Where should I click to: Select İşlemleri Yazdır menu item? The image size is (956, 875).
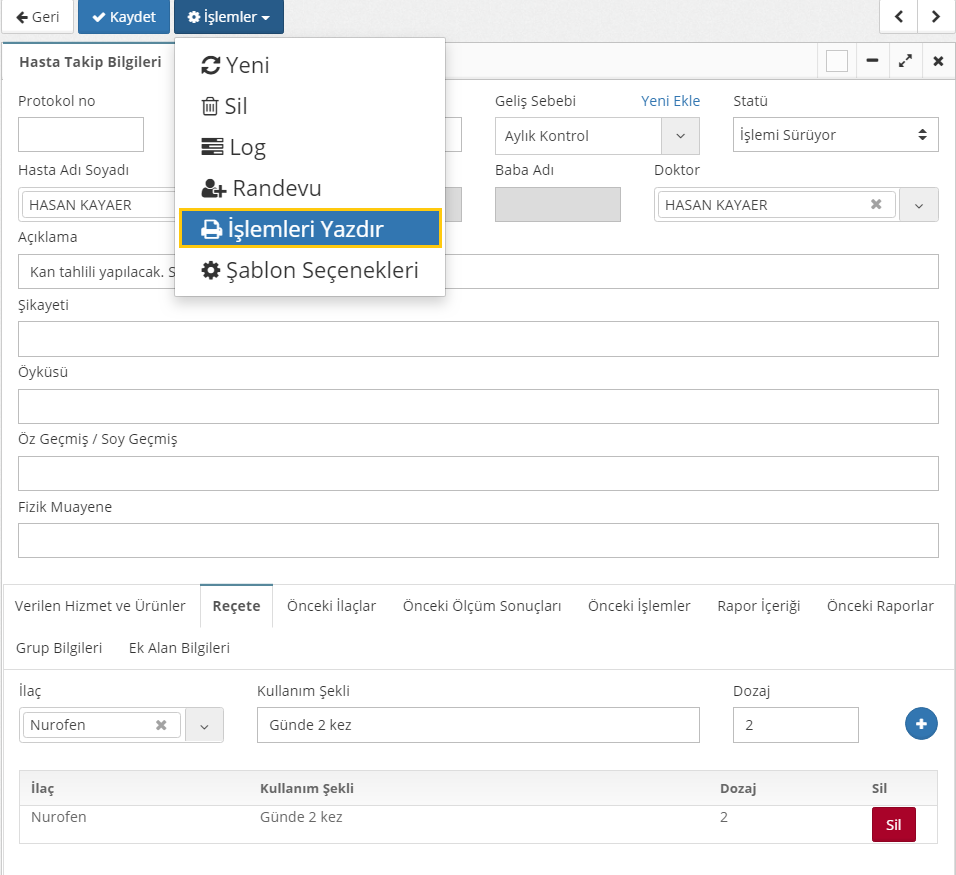[x=310, y=229]
